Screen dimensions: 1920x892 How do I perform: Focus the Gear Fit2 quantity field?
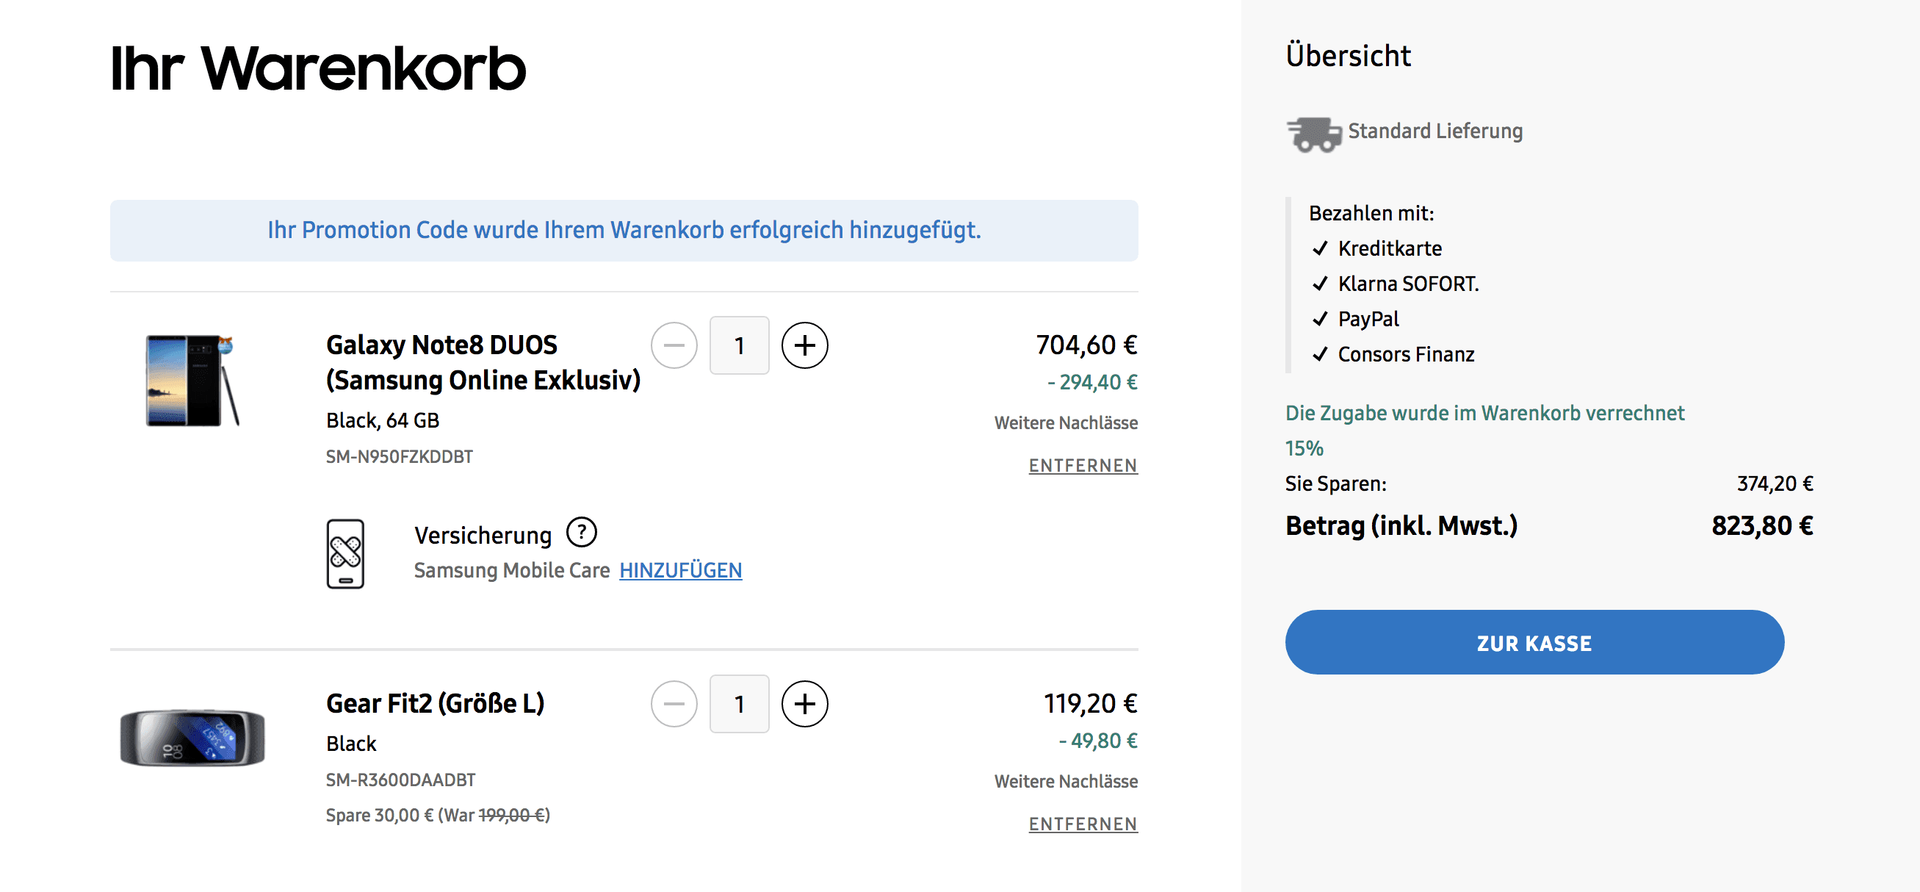(739, 704)
